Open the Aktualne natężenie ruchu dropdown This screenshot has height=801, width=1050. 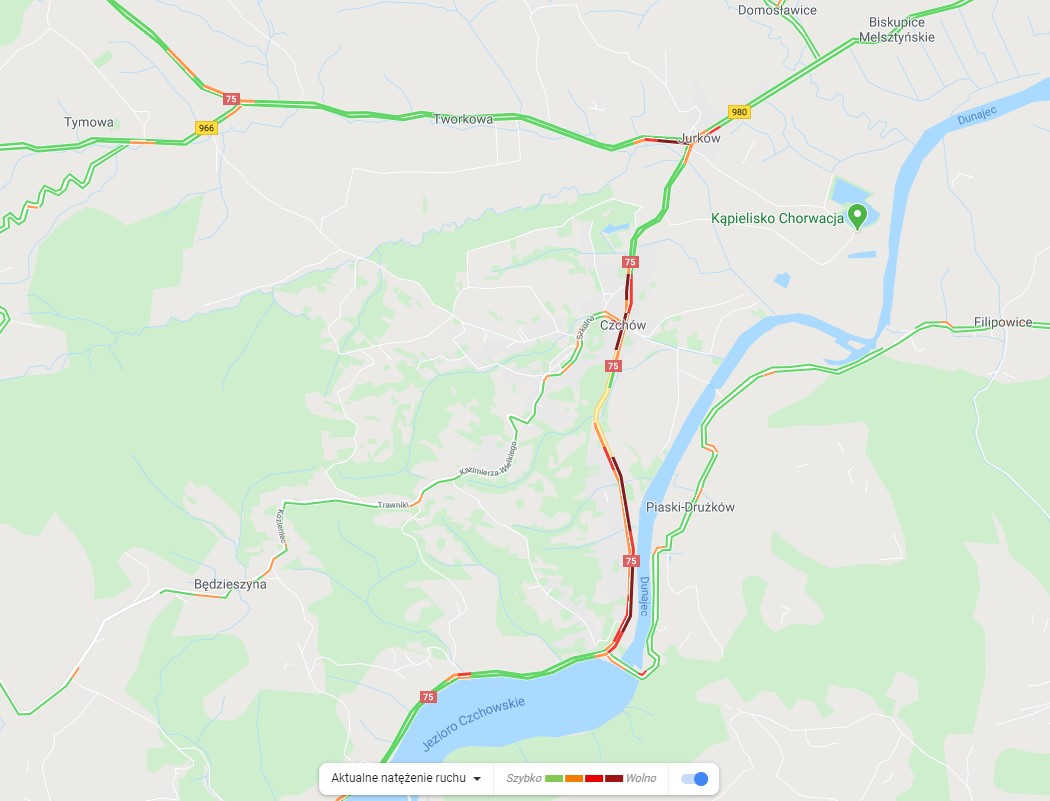[x=406, y=778]
